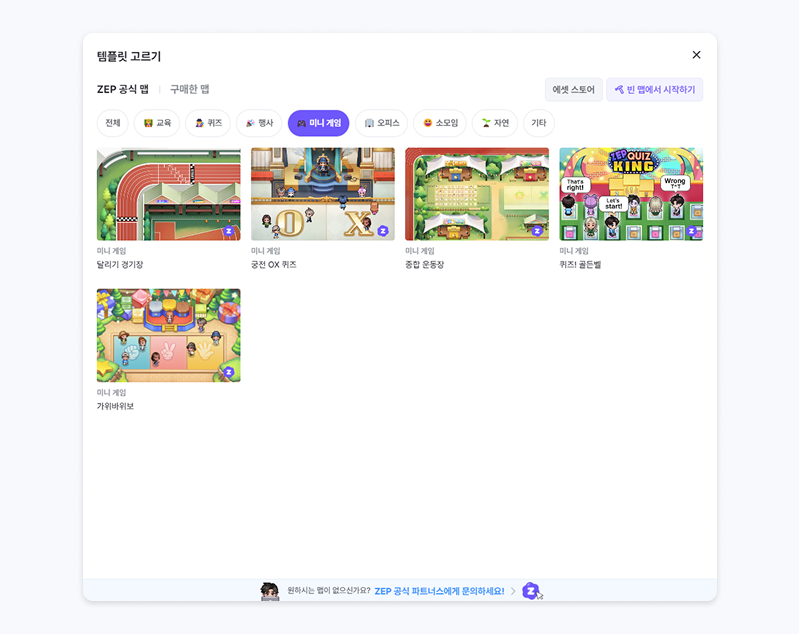Open the 종합 운동장 template thumbnail

pos(477,194)
